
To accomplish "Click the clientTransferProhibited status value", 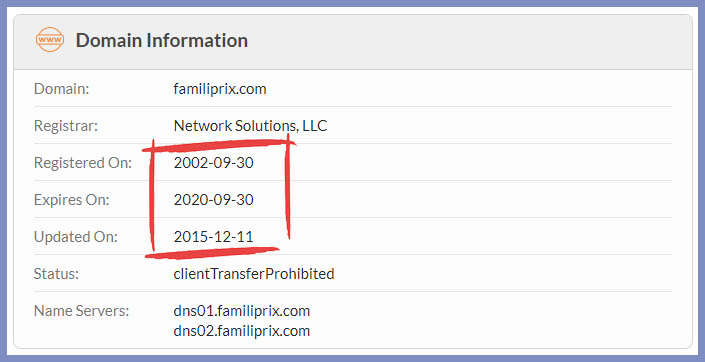I will (x=254, y=273).
